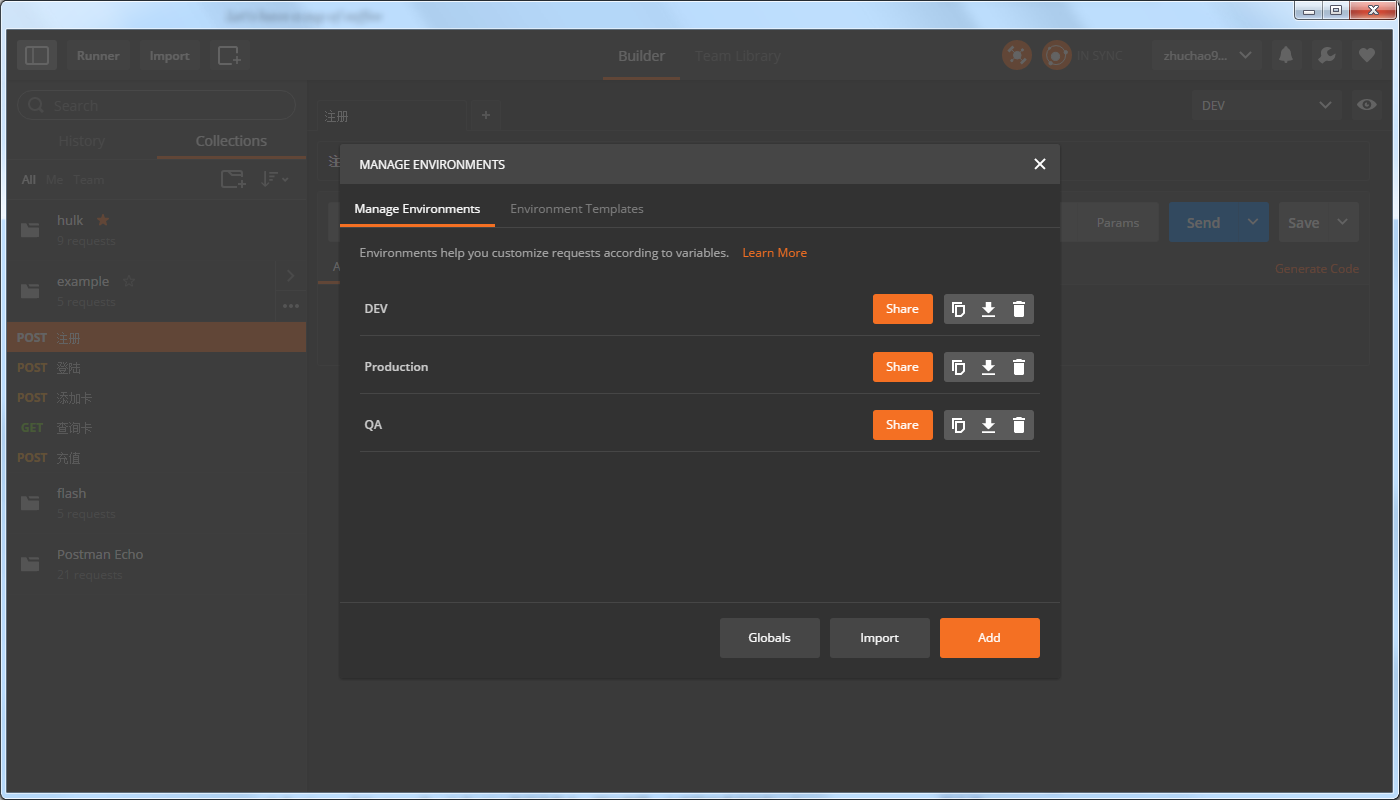1400x800 pixels.
Task: Click the sync status icon
Action: pyautogui.click(x=1057, y=55)
